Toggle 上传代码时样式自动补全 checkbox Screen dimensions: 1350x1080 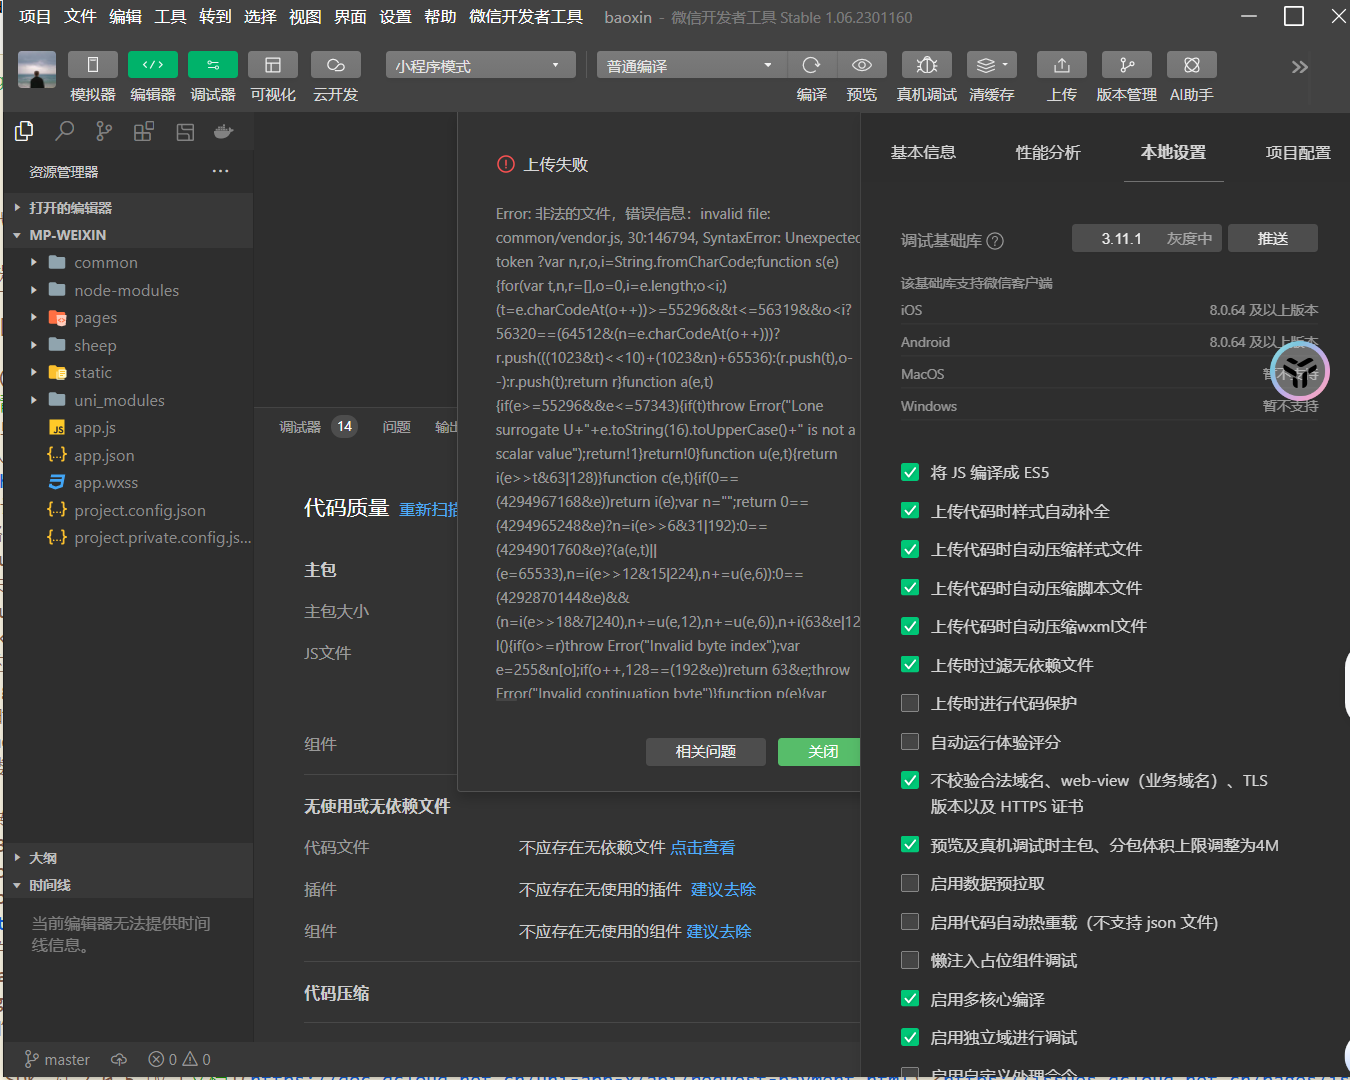tap(910, 511)
